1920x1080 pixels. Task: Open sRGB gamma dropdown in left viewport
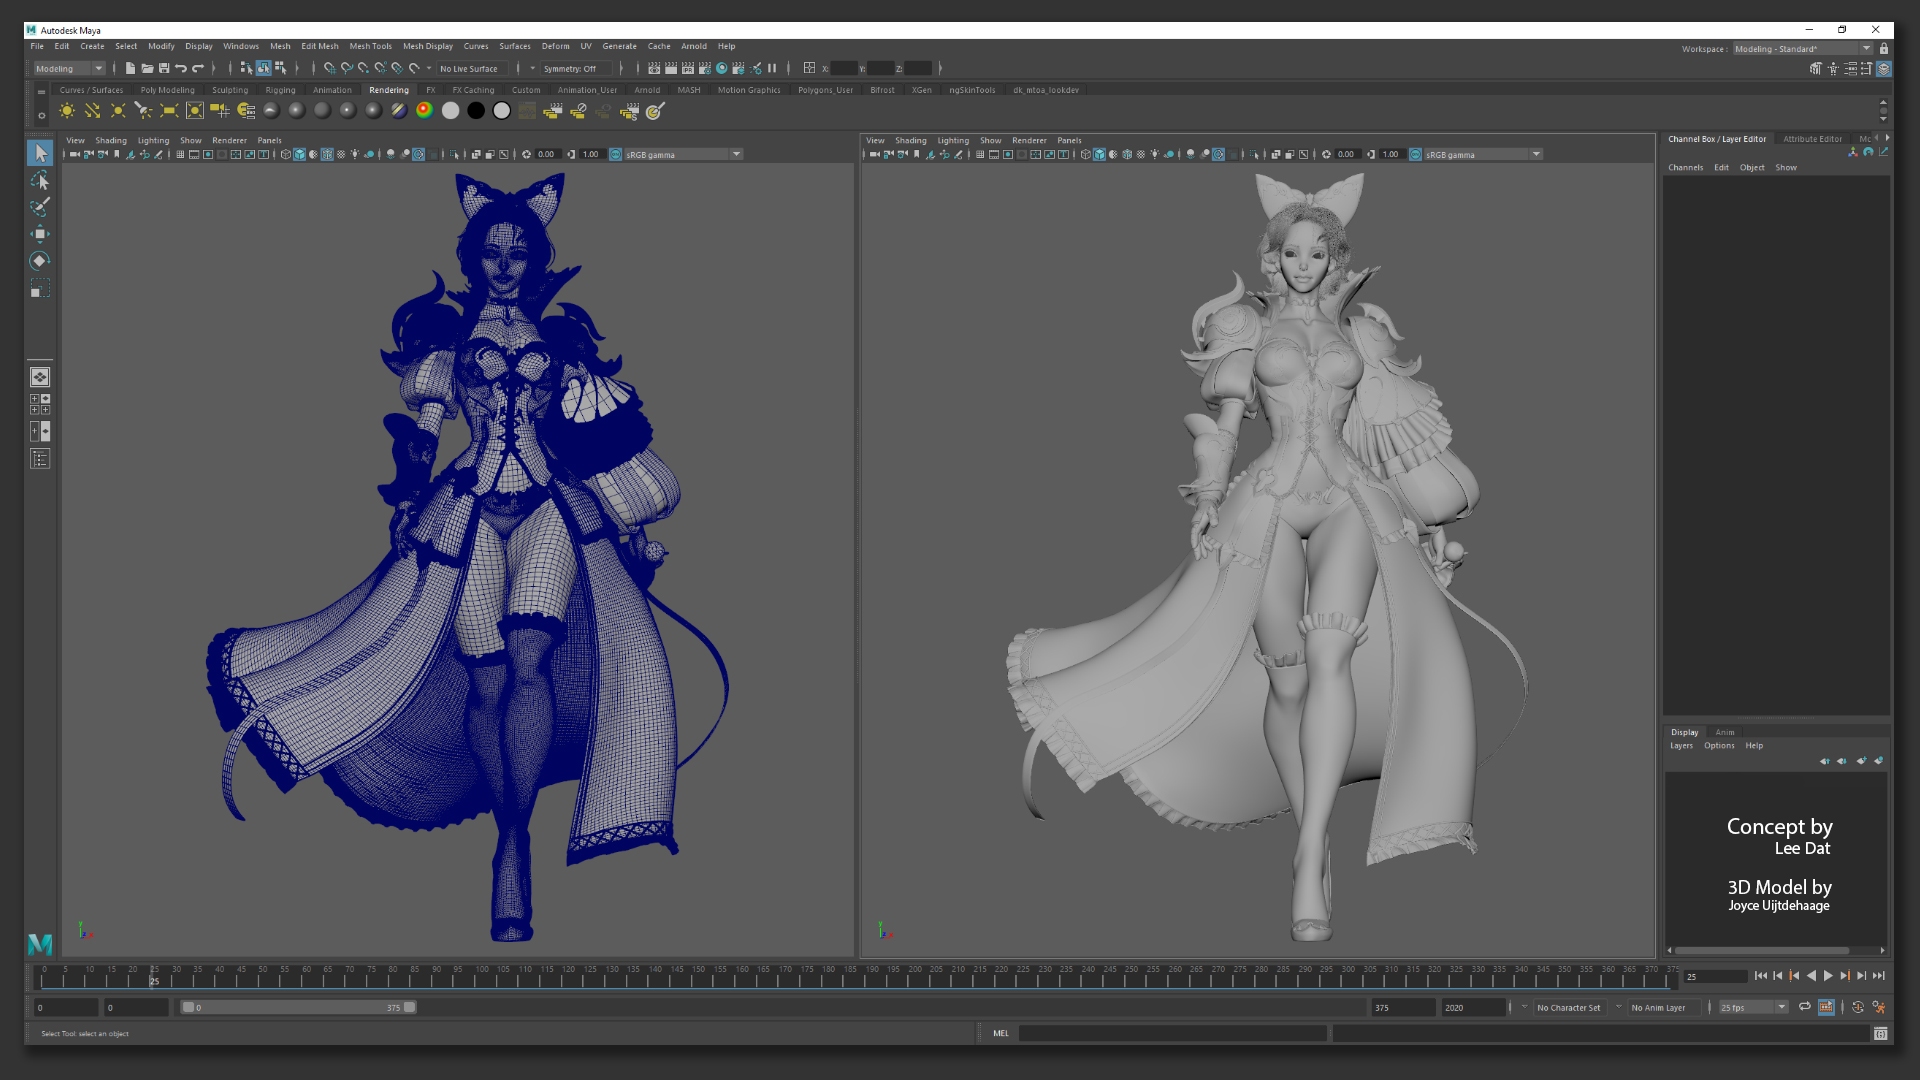click(x=683, y=154)
